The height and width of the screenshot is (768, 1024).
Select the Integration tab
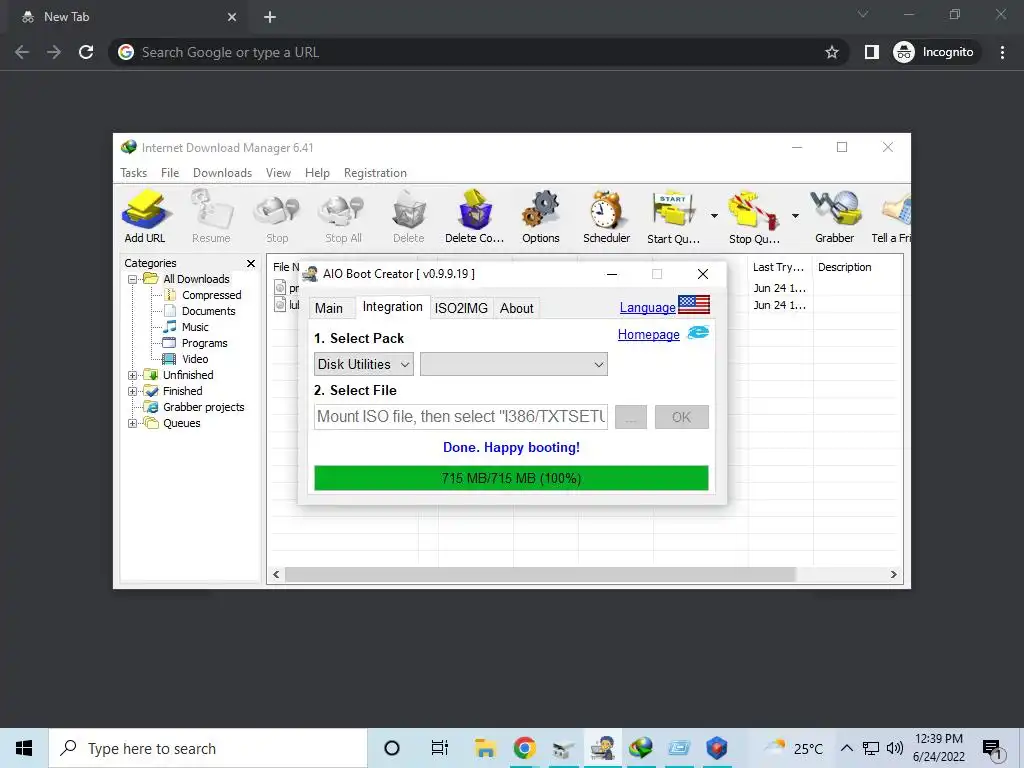coord(392,307)
